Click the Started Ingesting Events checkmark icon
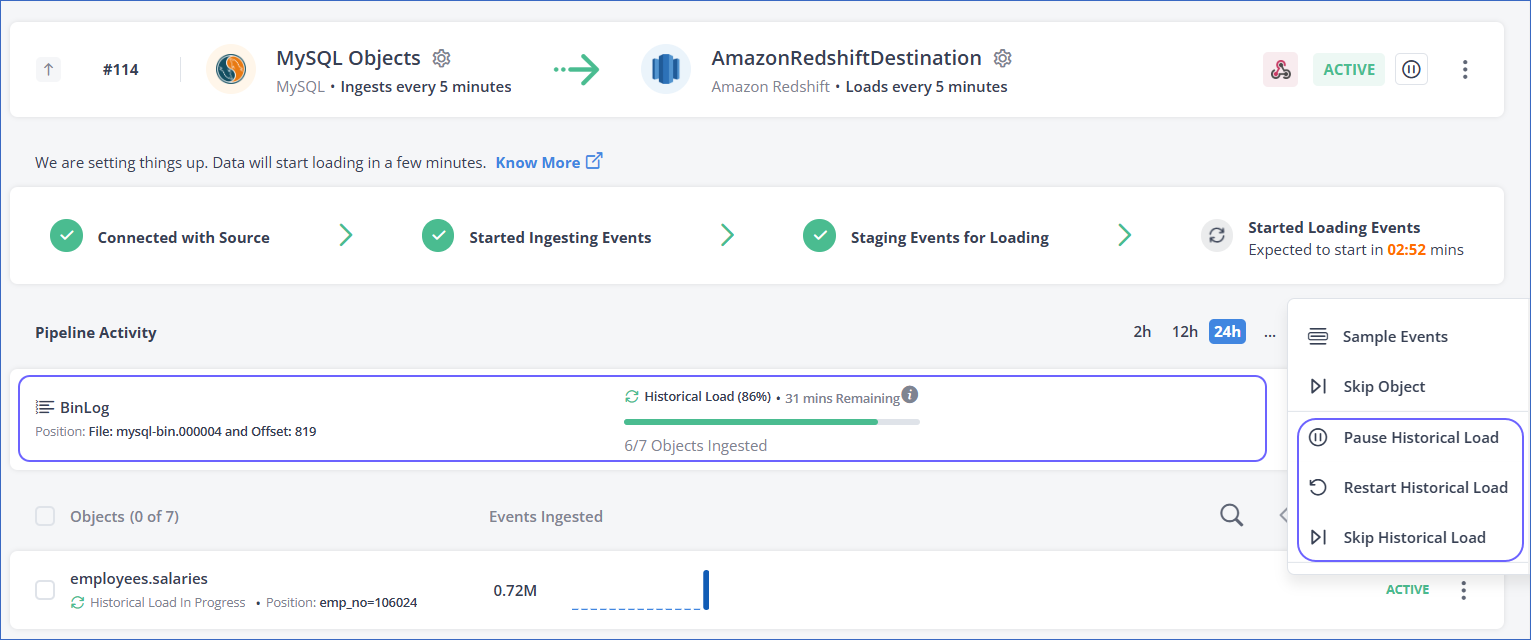 pos(438,236)
